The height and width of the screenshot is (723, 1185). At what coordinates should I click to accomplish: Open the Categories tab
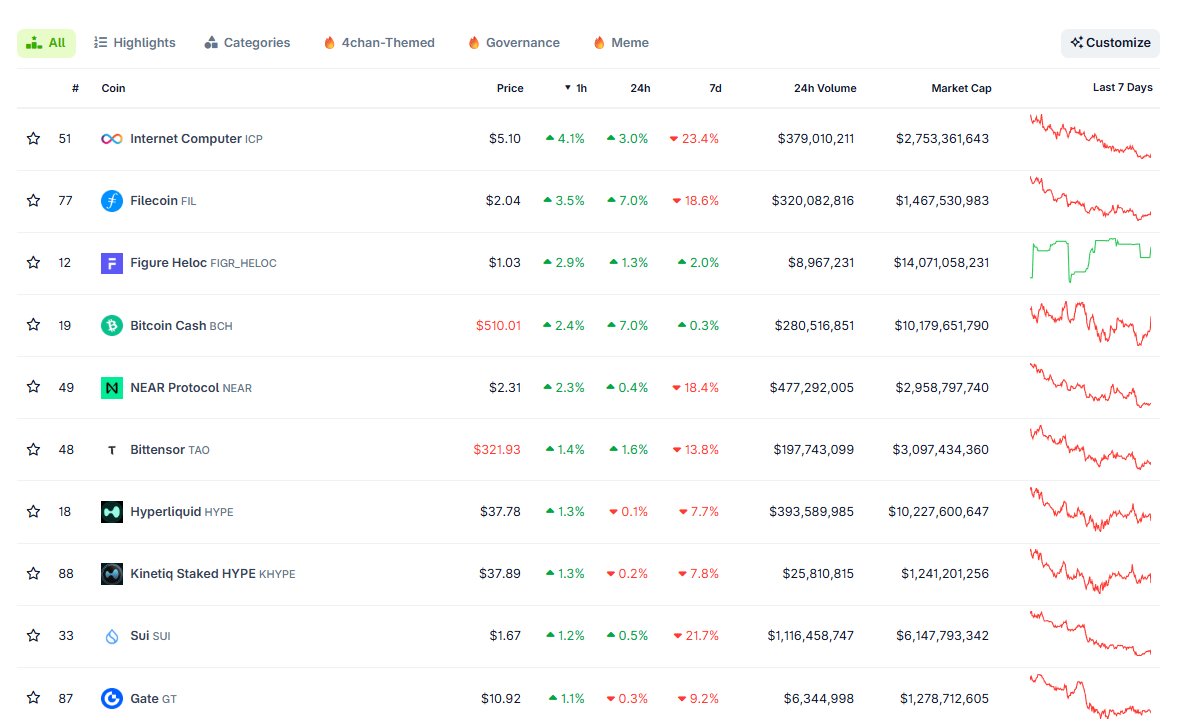click(x=247, y=43)
